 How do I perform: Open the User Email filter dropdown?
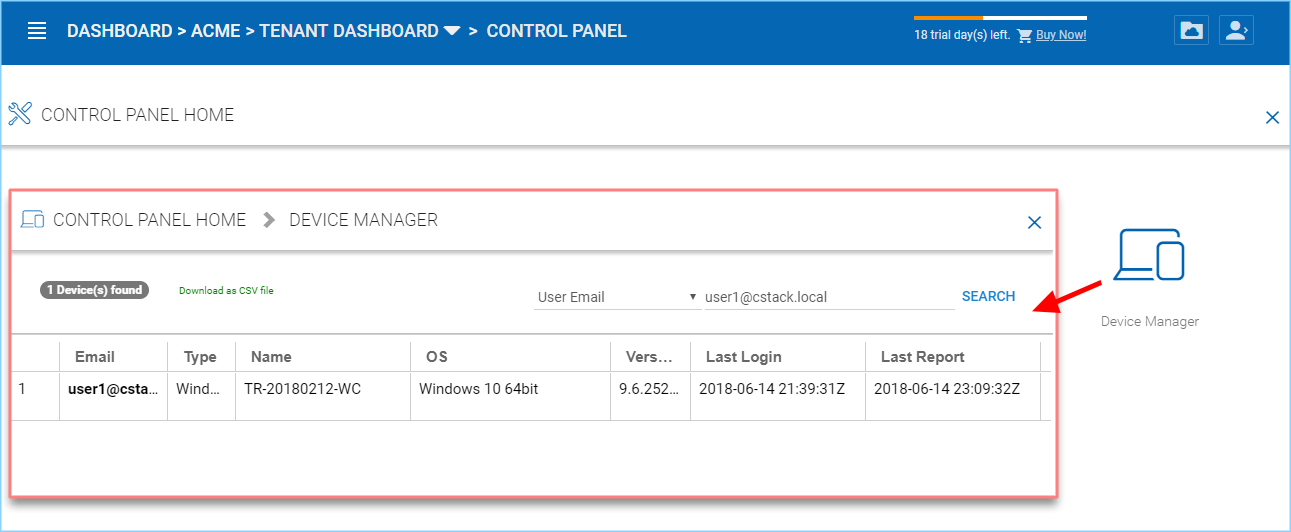pos(617,297)
